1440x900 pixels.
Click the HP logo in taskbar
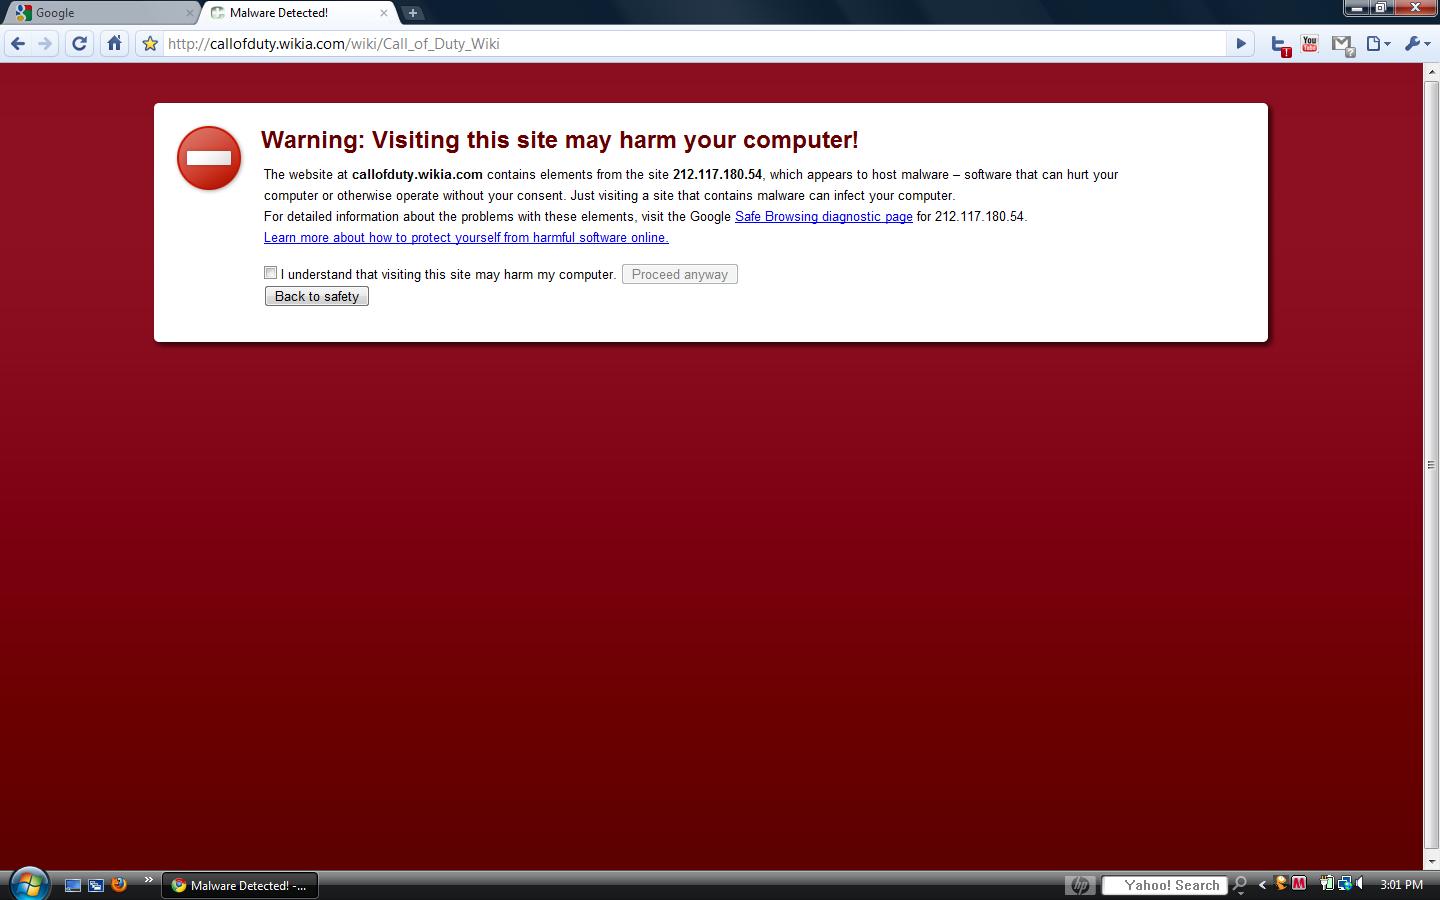(1080, 885)
